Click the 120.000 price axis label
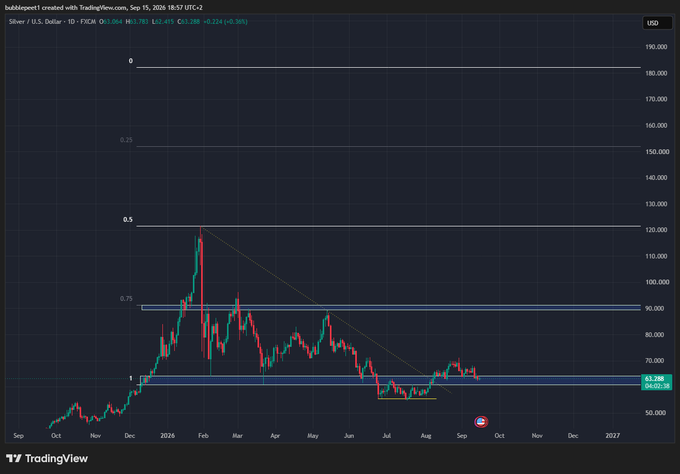Viewport: 680px width, 474px height. tap(656, 230)
